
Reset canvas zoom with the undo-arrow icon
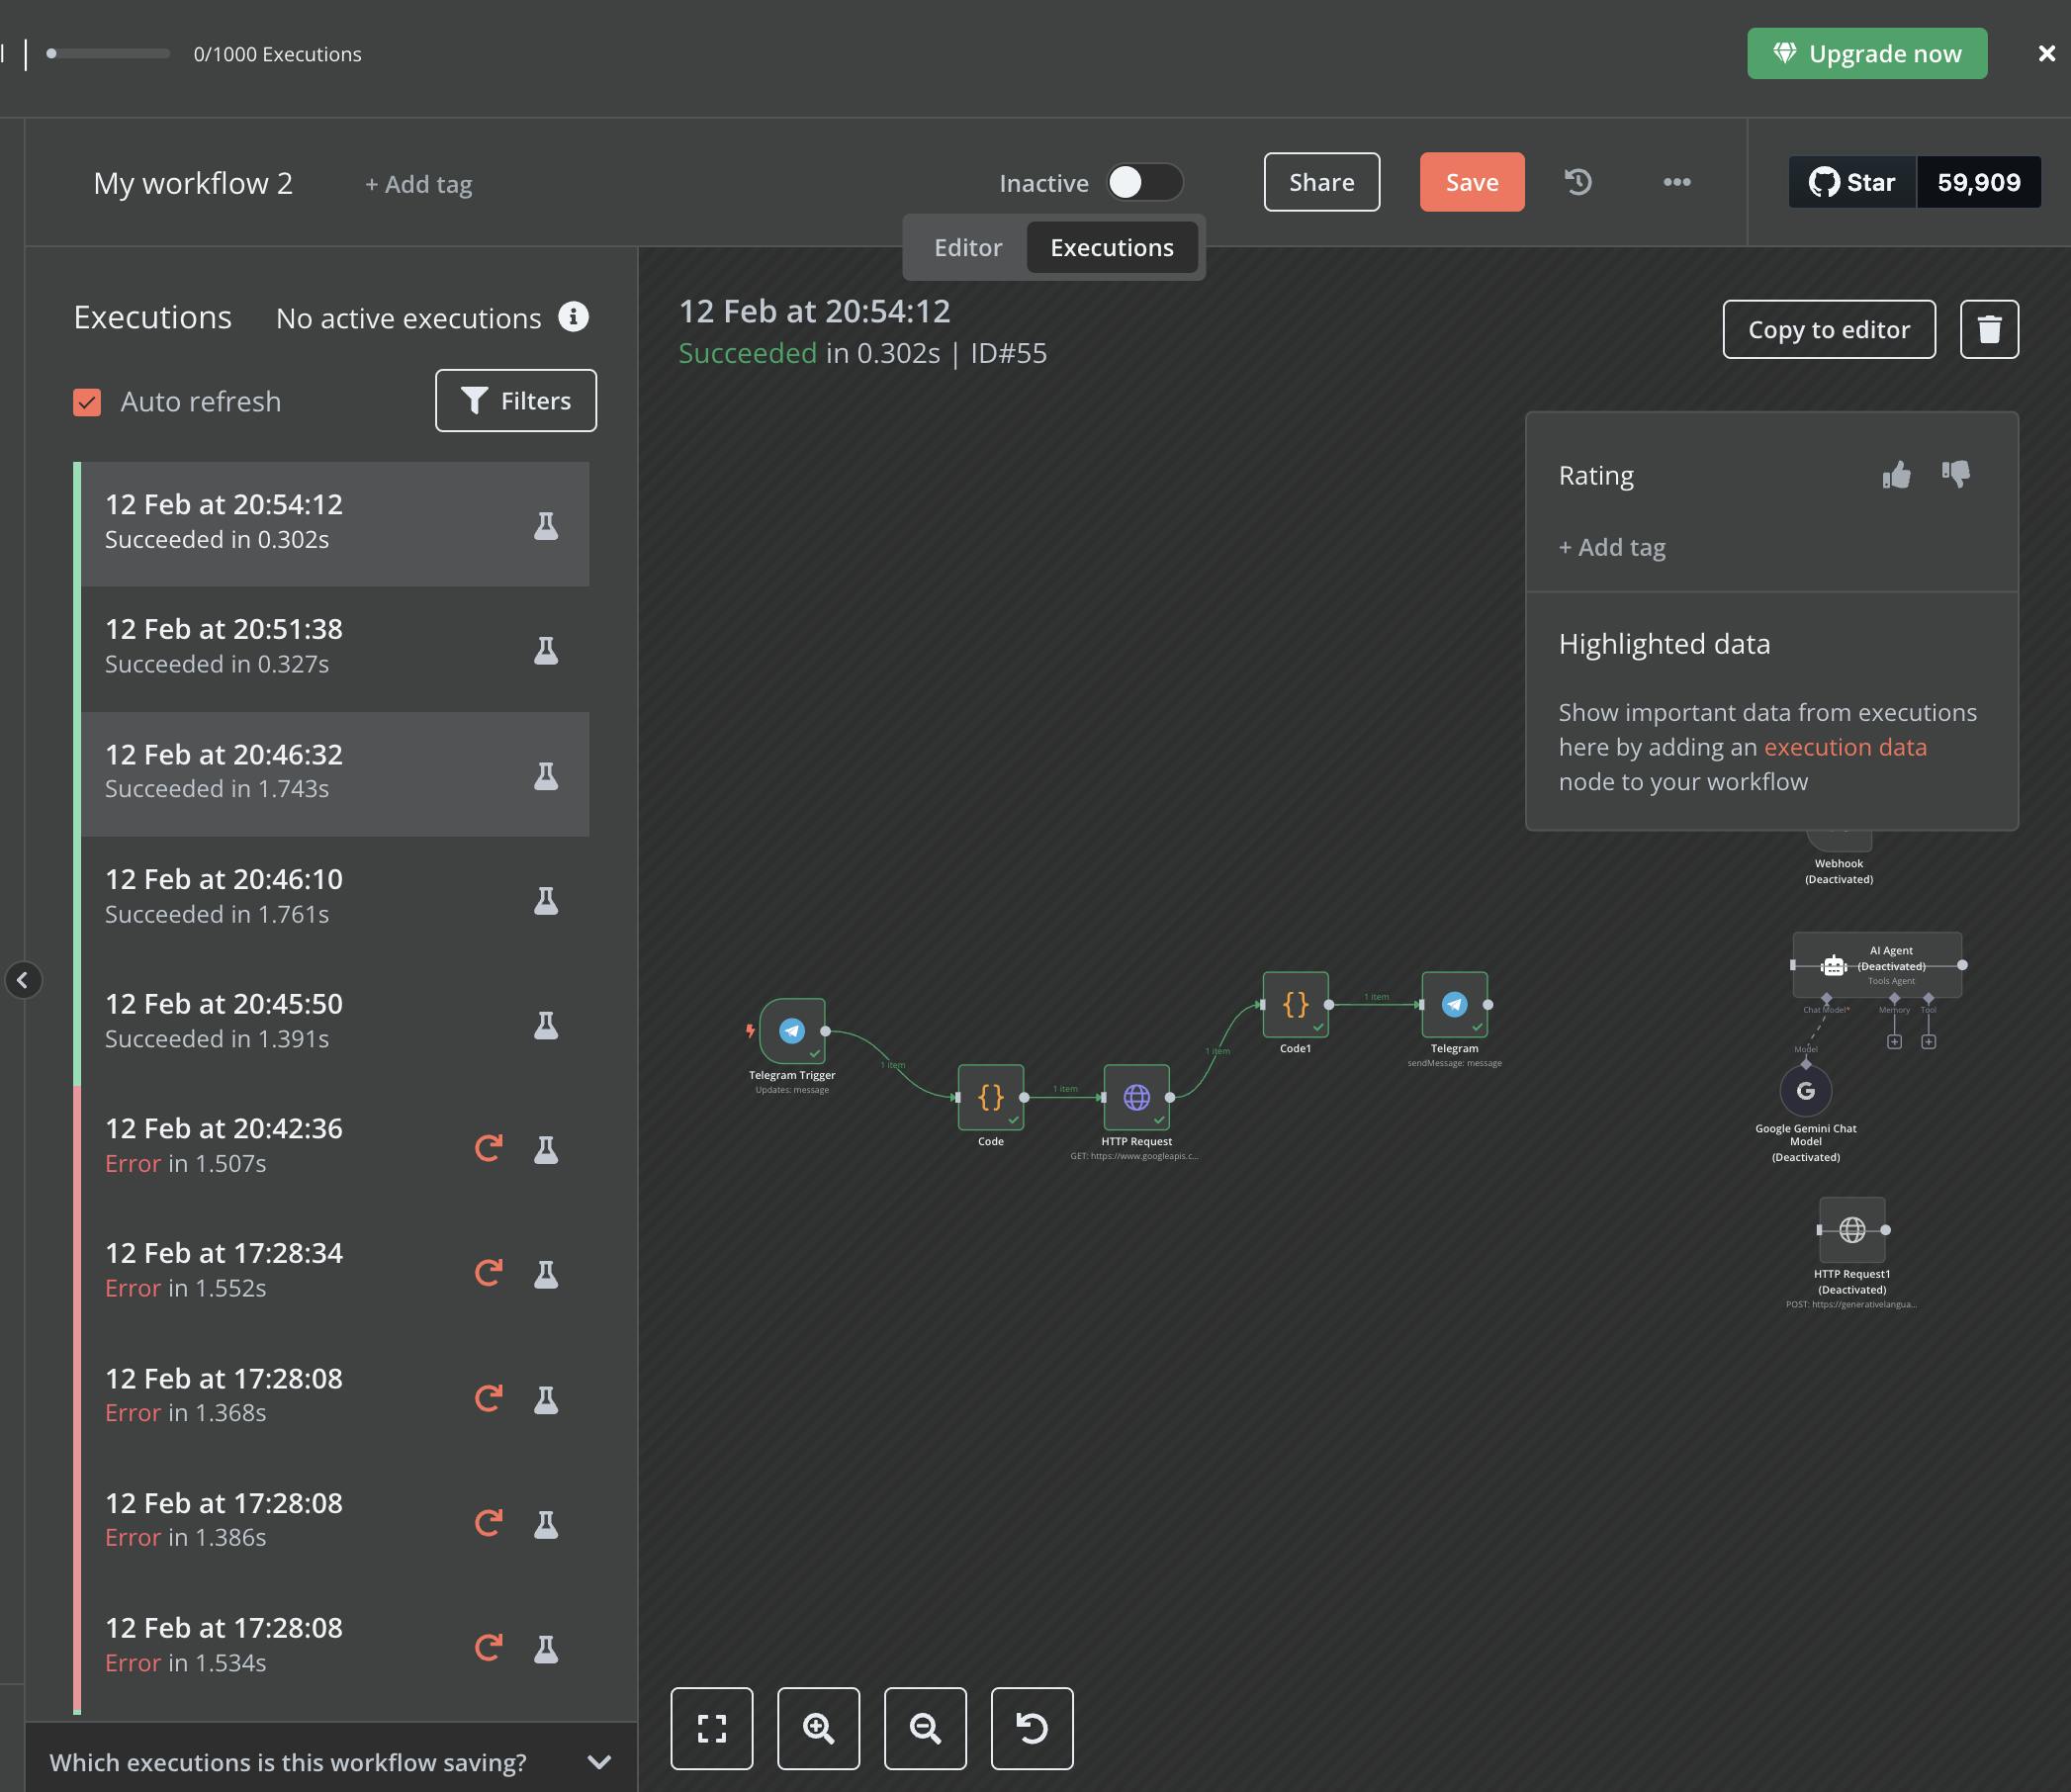[x=1031, y=1728]
